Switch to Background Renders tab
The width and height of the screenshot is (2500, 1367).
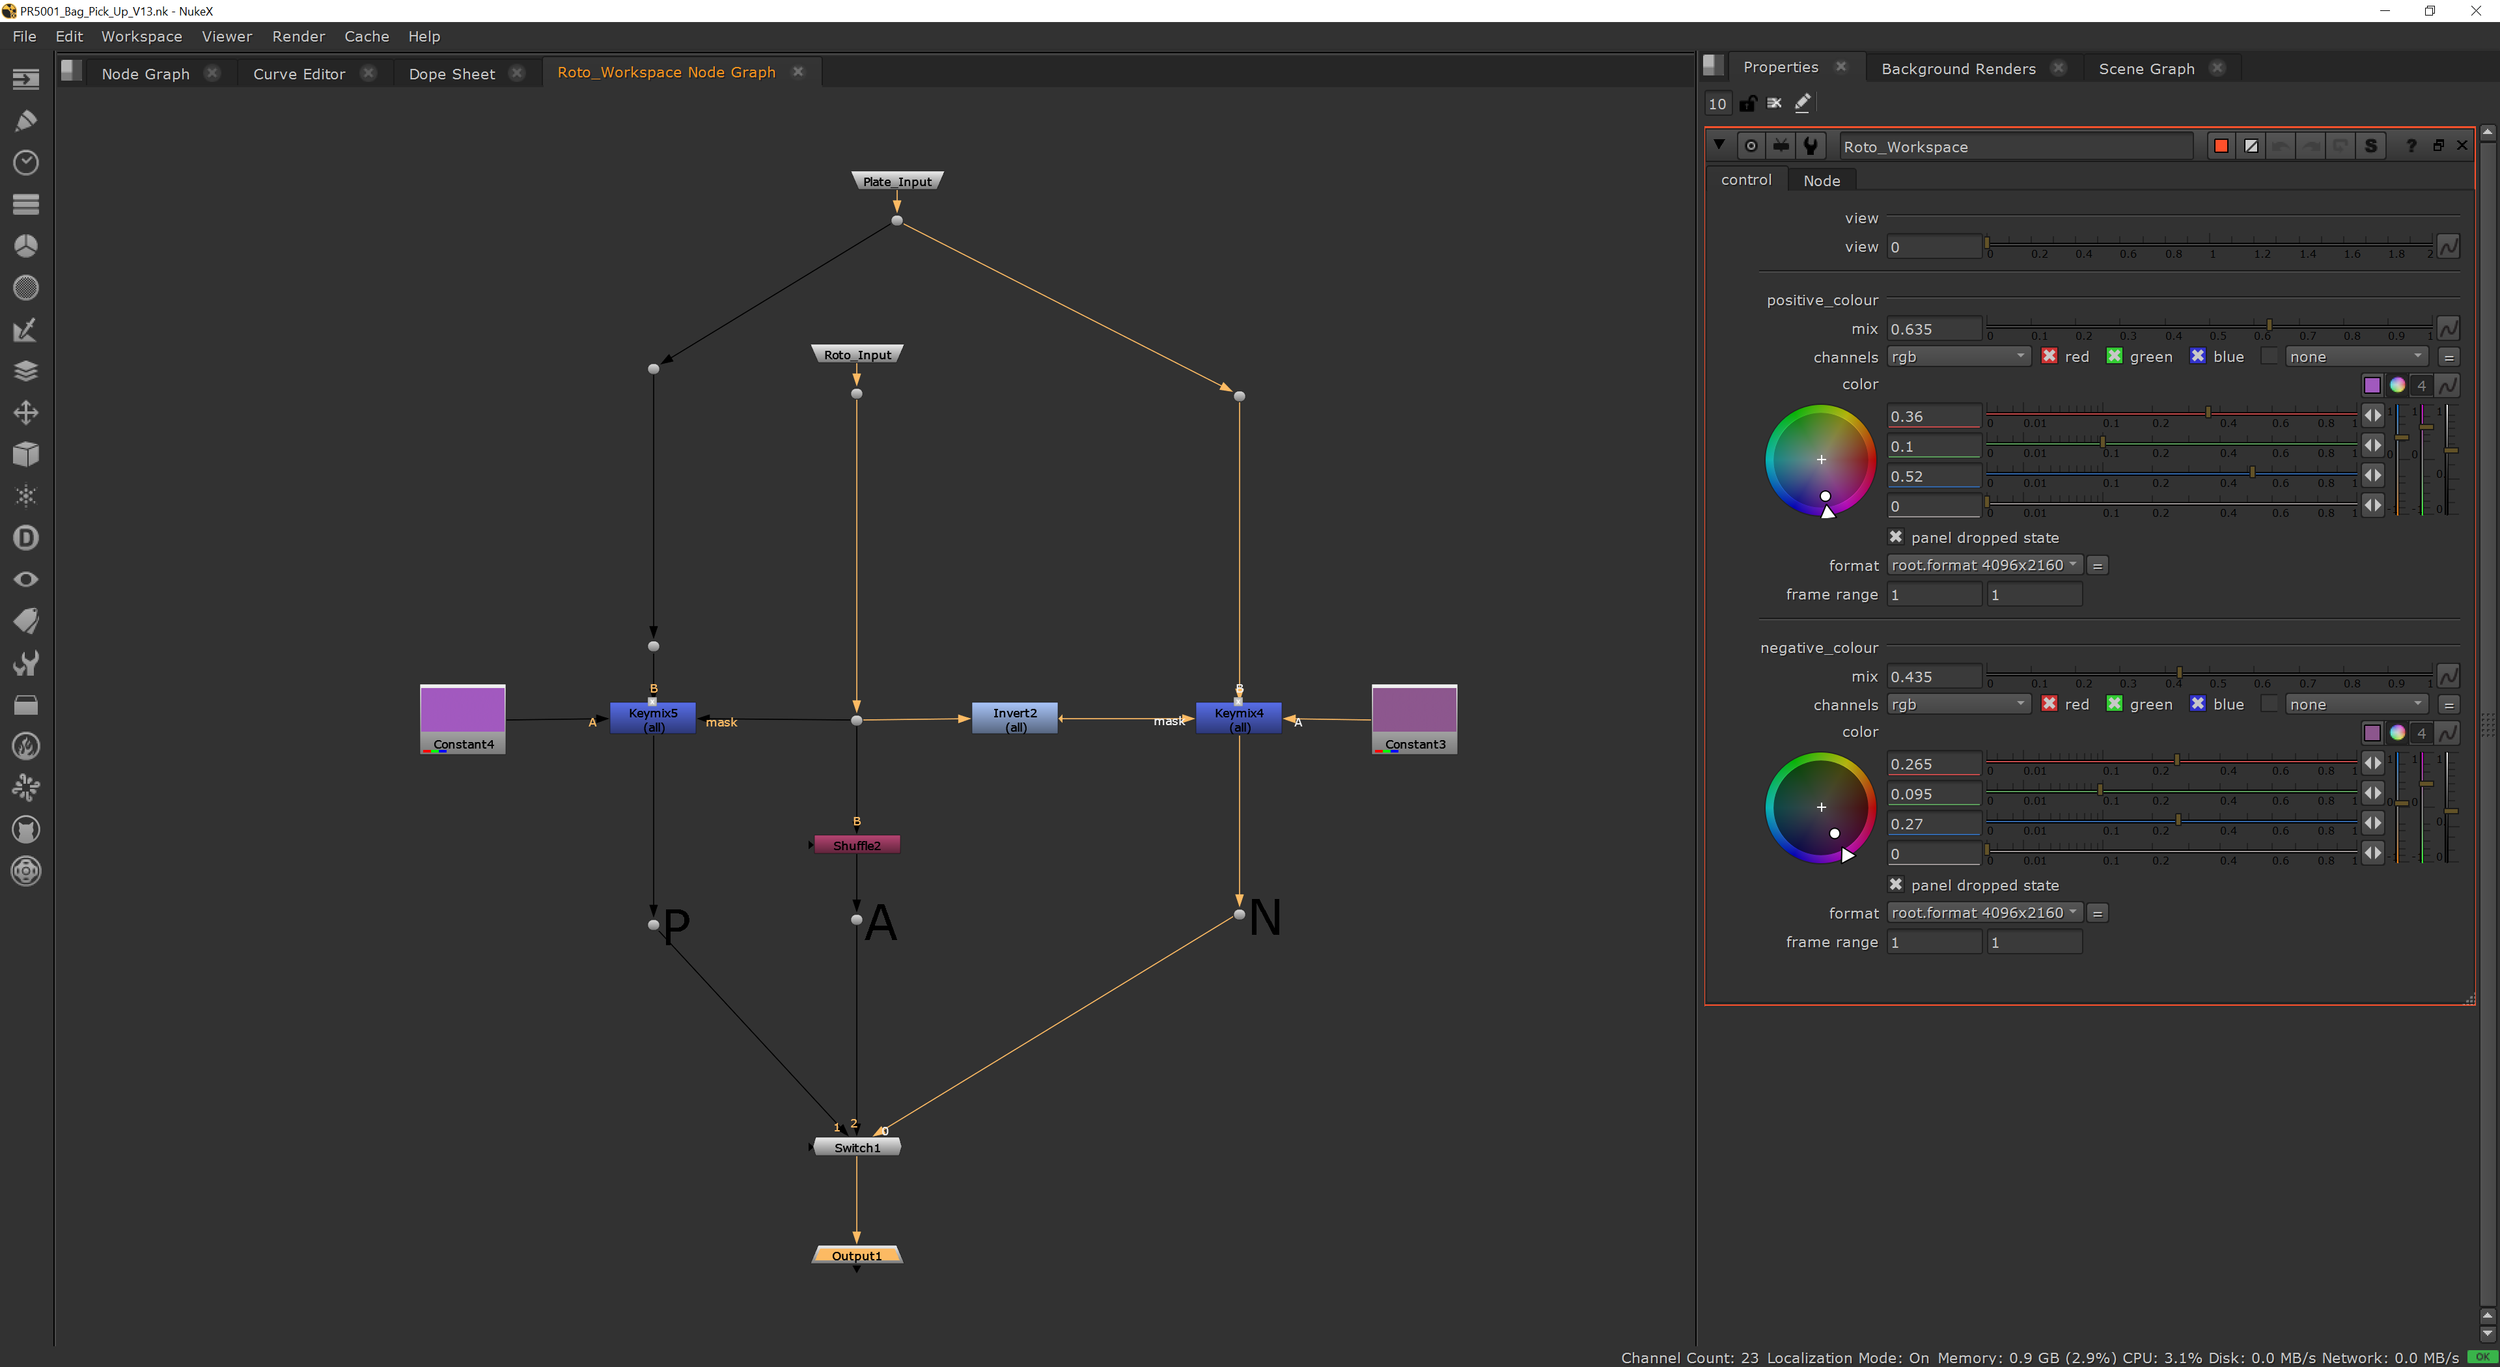1958,69
